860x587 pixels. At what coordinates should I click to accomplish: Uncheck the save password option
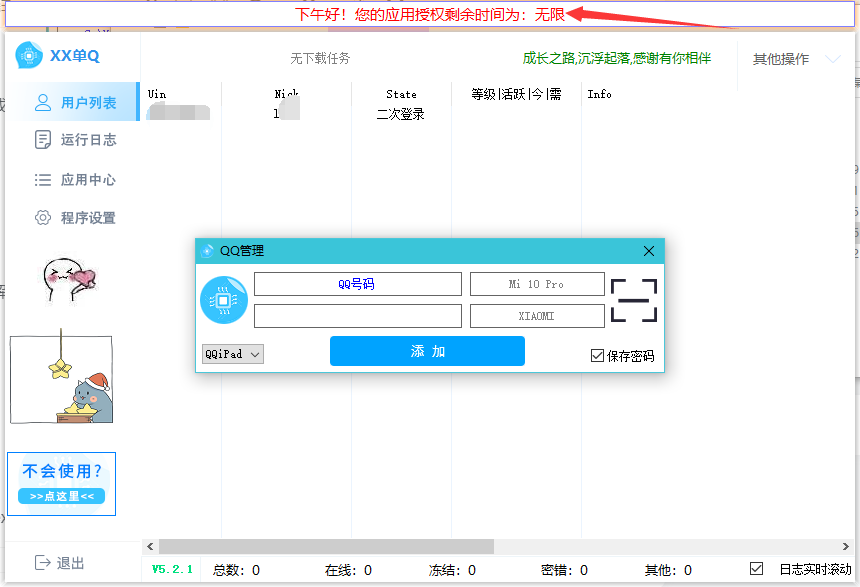595,355
